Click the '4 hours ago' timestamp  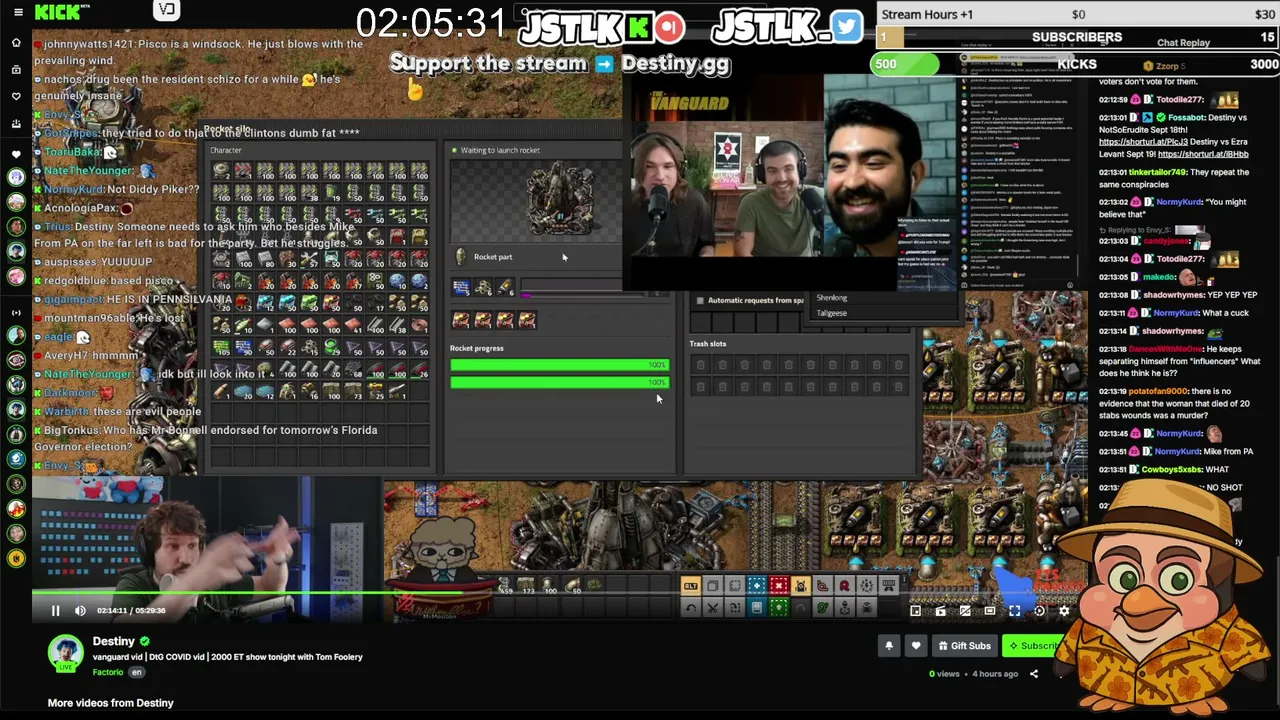995,674
